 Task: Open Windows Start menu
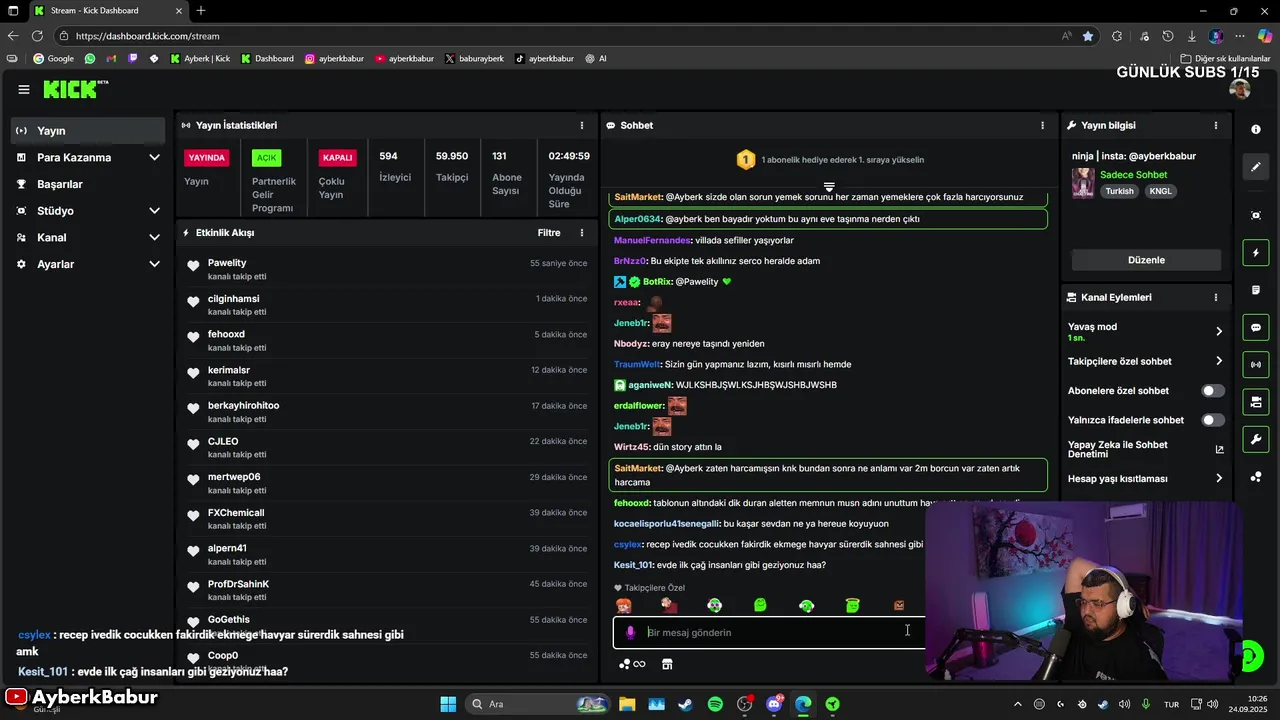tap(448, 704)
